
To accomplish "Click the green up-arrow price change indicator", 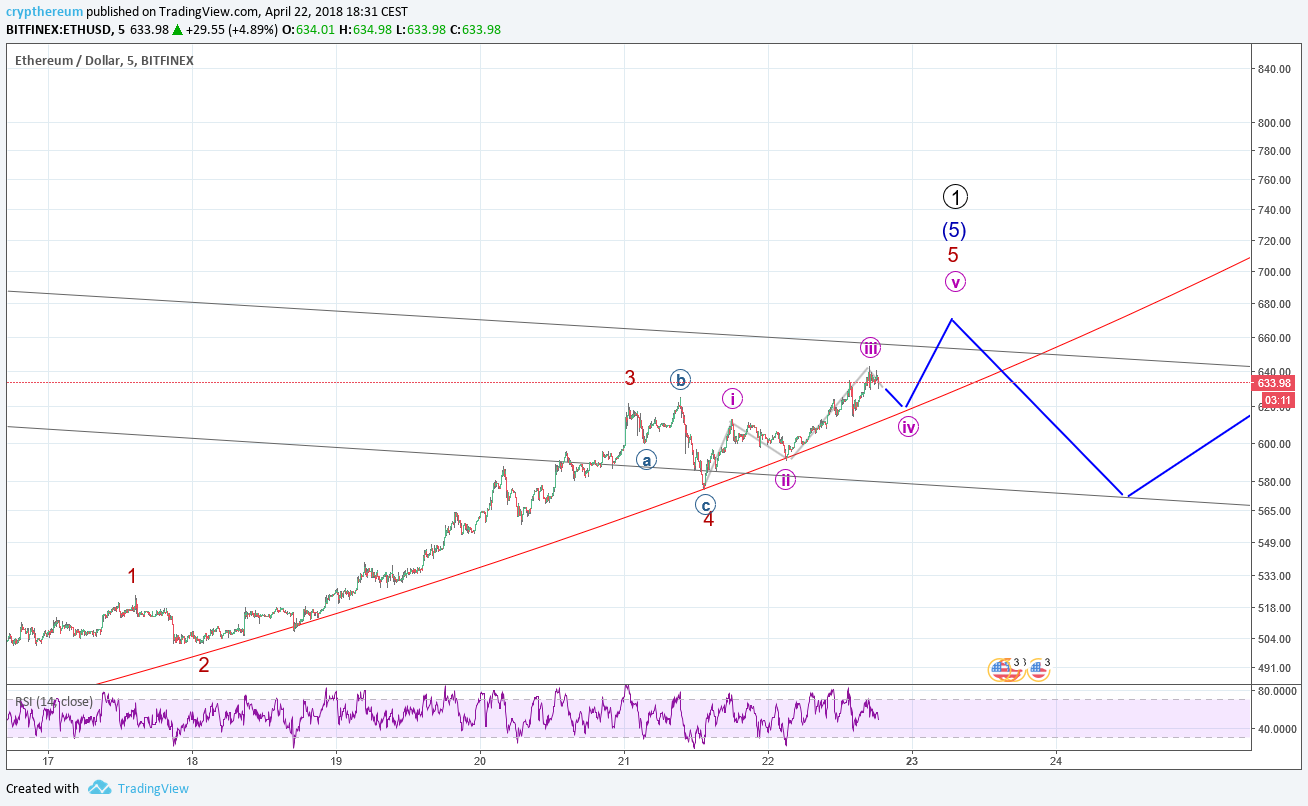I will 177,30.
